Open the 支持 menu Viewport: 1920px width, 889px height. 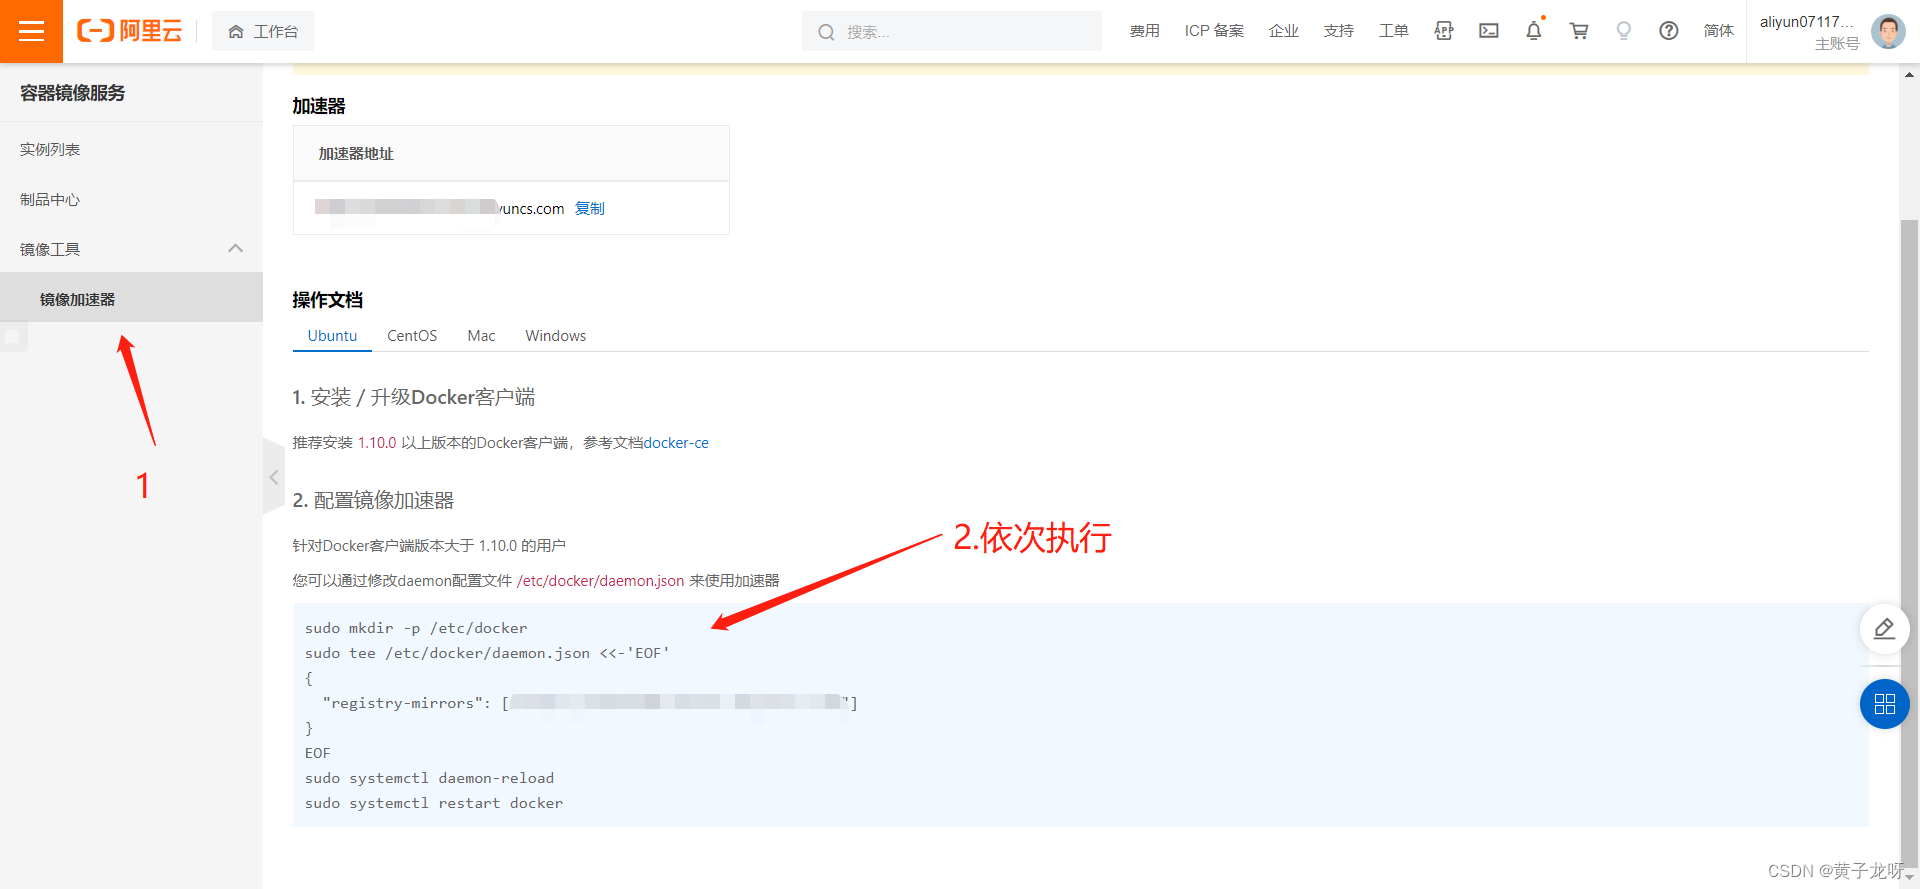pyautogui.click(x=1338, y=31)
